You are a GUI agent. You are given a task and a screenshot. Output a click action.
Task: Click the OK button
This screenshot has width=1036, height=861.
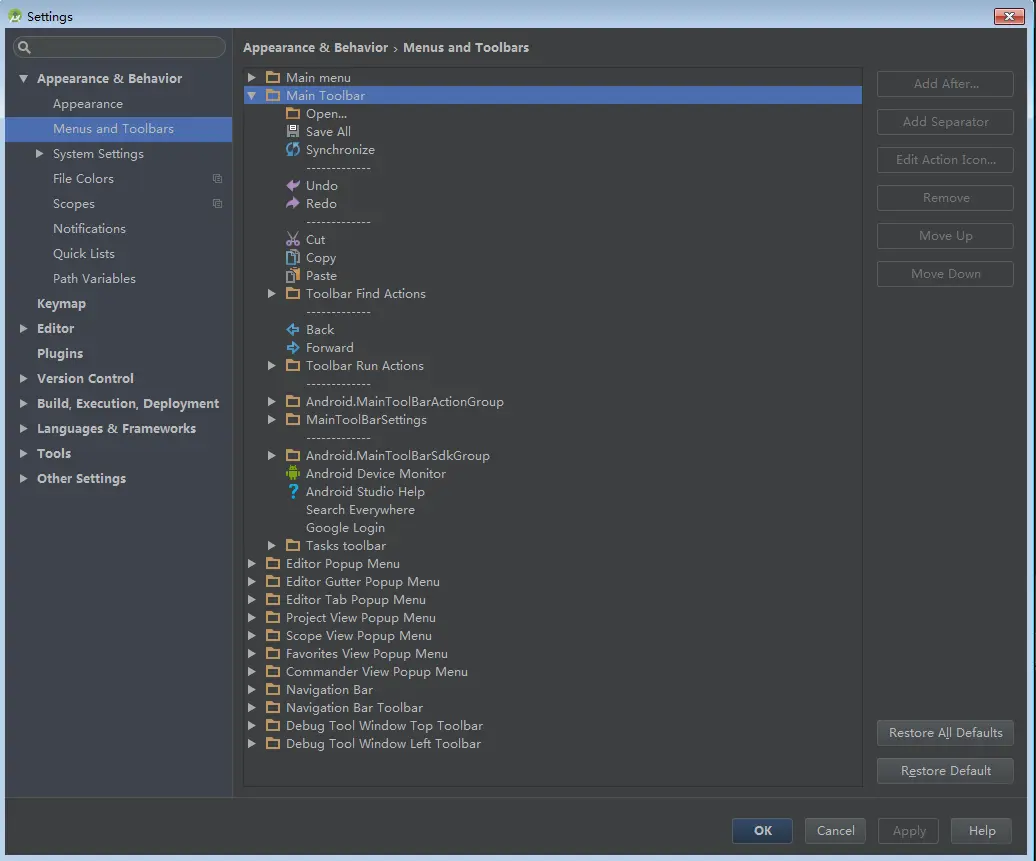(762, 831)
